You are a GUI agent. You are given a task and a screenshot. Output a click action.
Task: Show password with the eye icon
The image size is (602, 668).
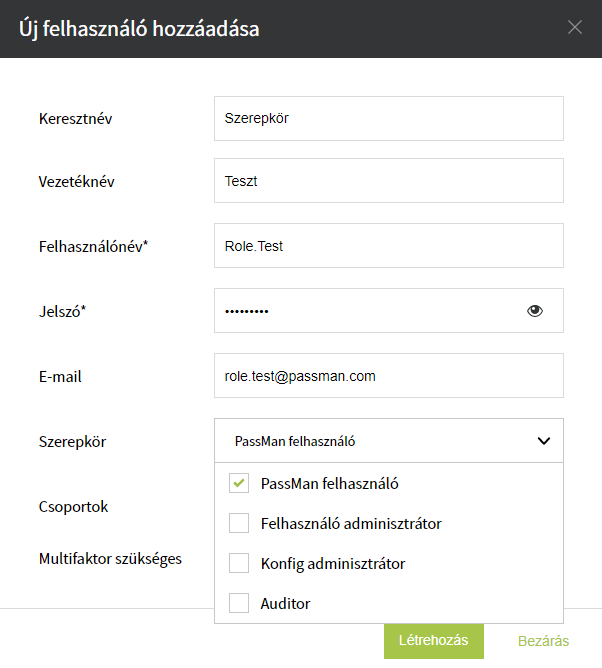click(535, 311)
